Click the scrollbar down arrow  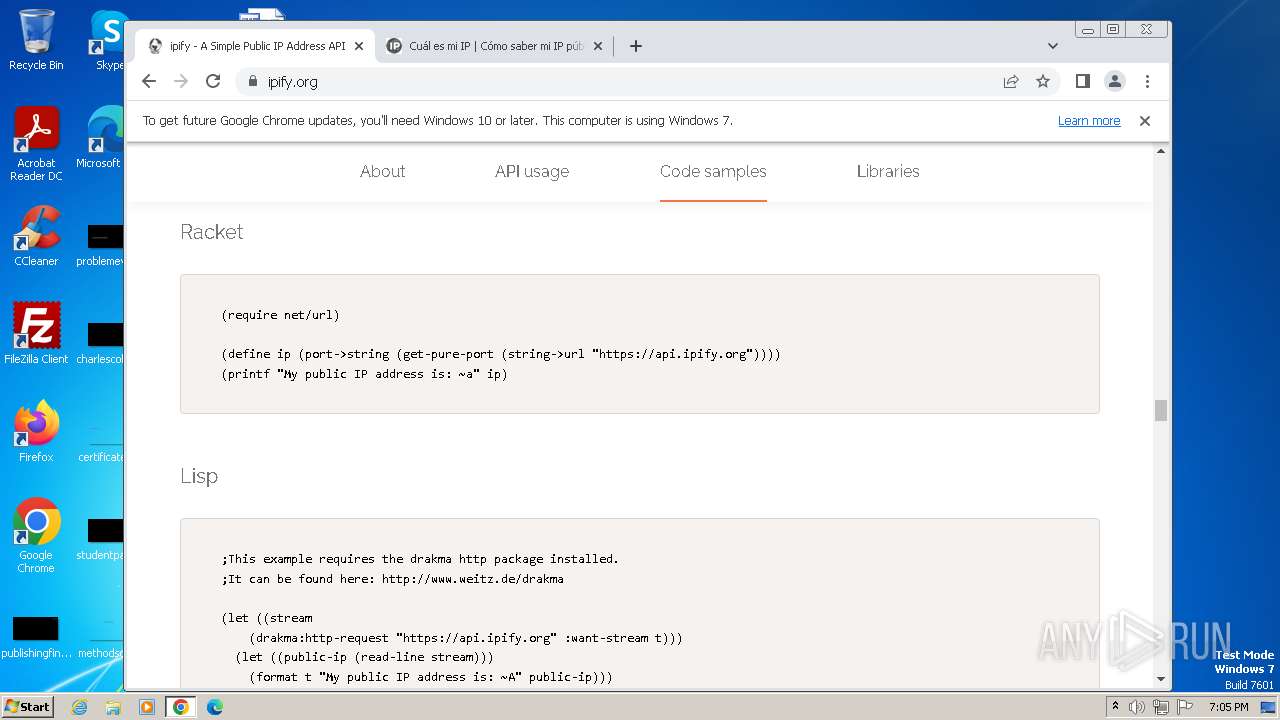[x=1161, y=679]
